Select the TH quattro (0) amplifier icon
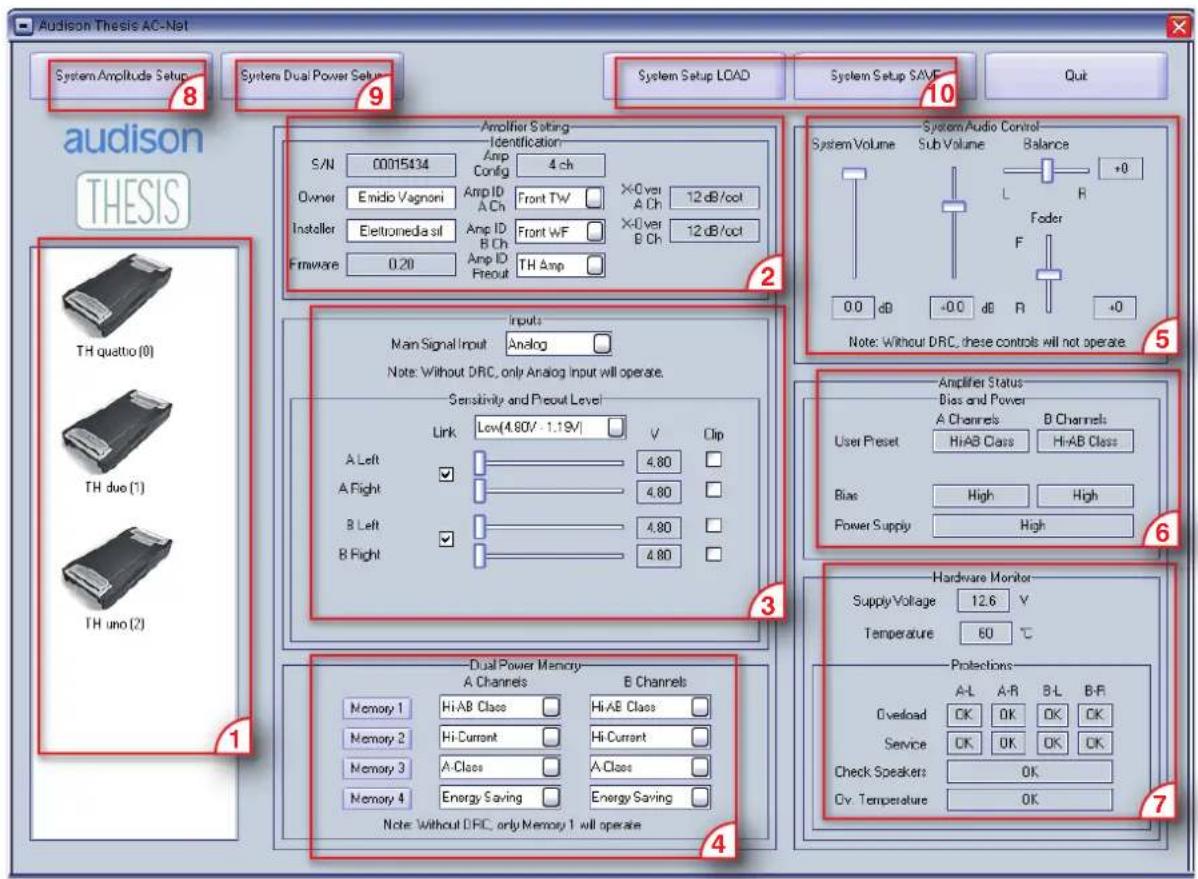Screen dimensions: 1198x879 pyautogui.click(x=117, y=294)
